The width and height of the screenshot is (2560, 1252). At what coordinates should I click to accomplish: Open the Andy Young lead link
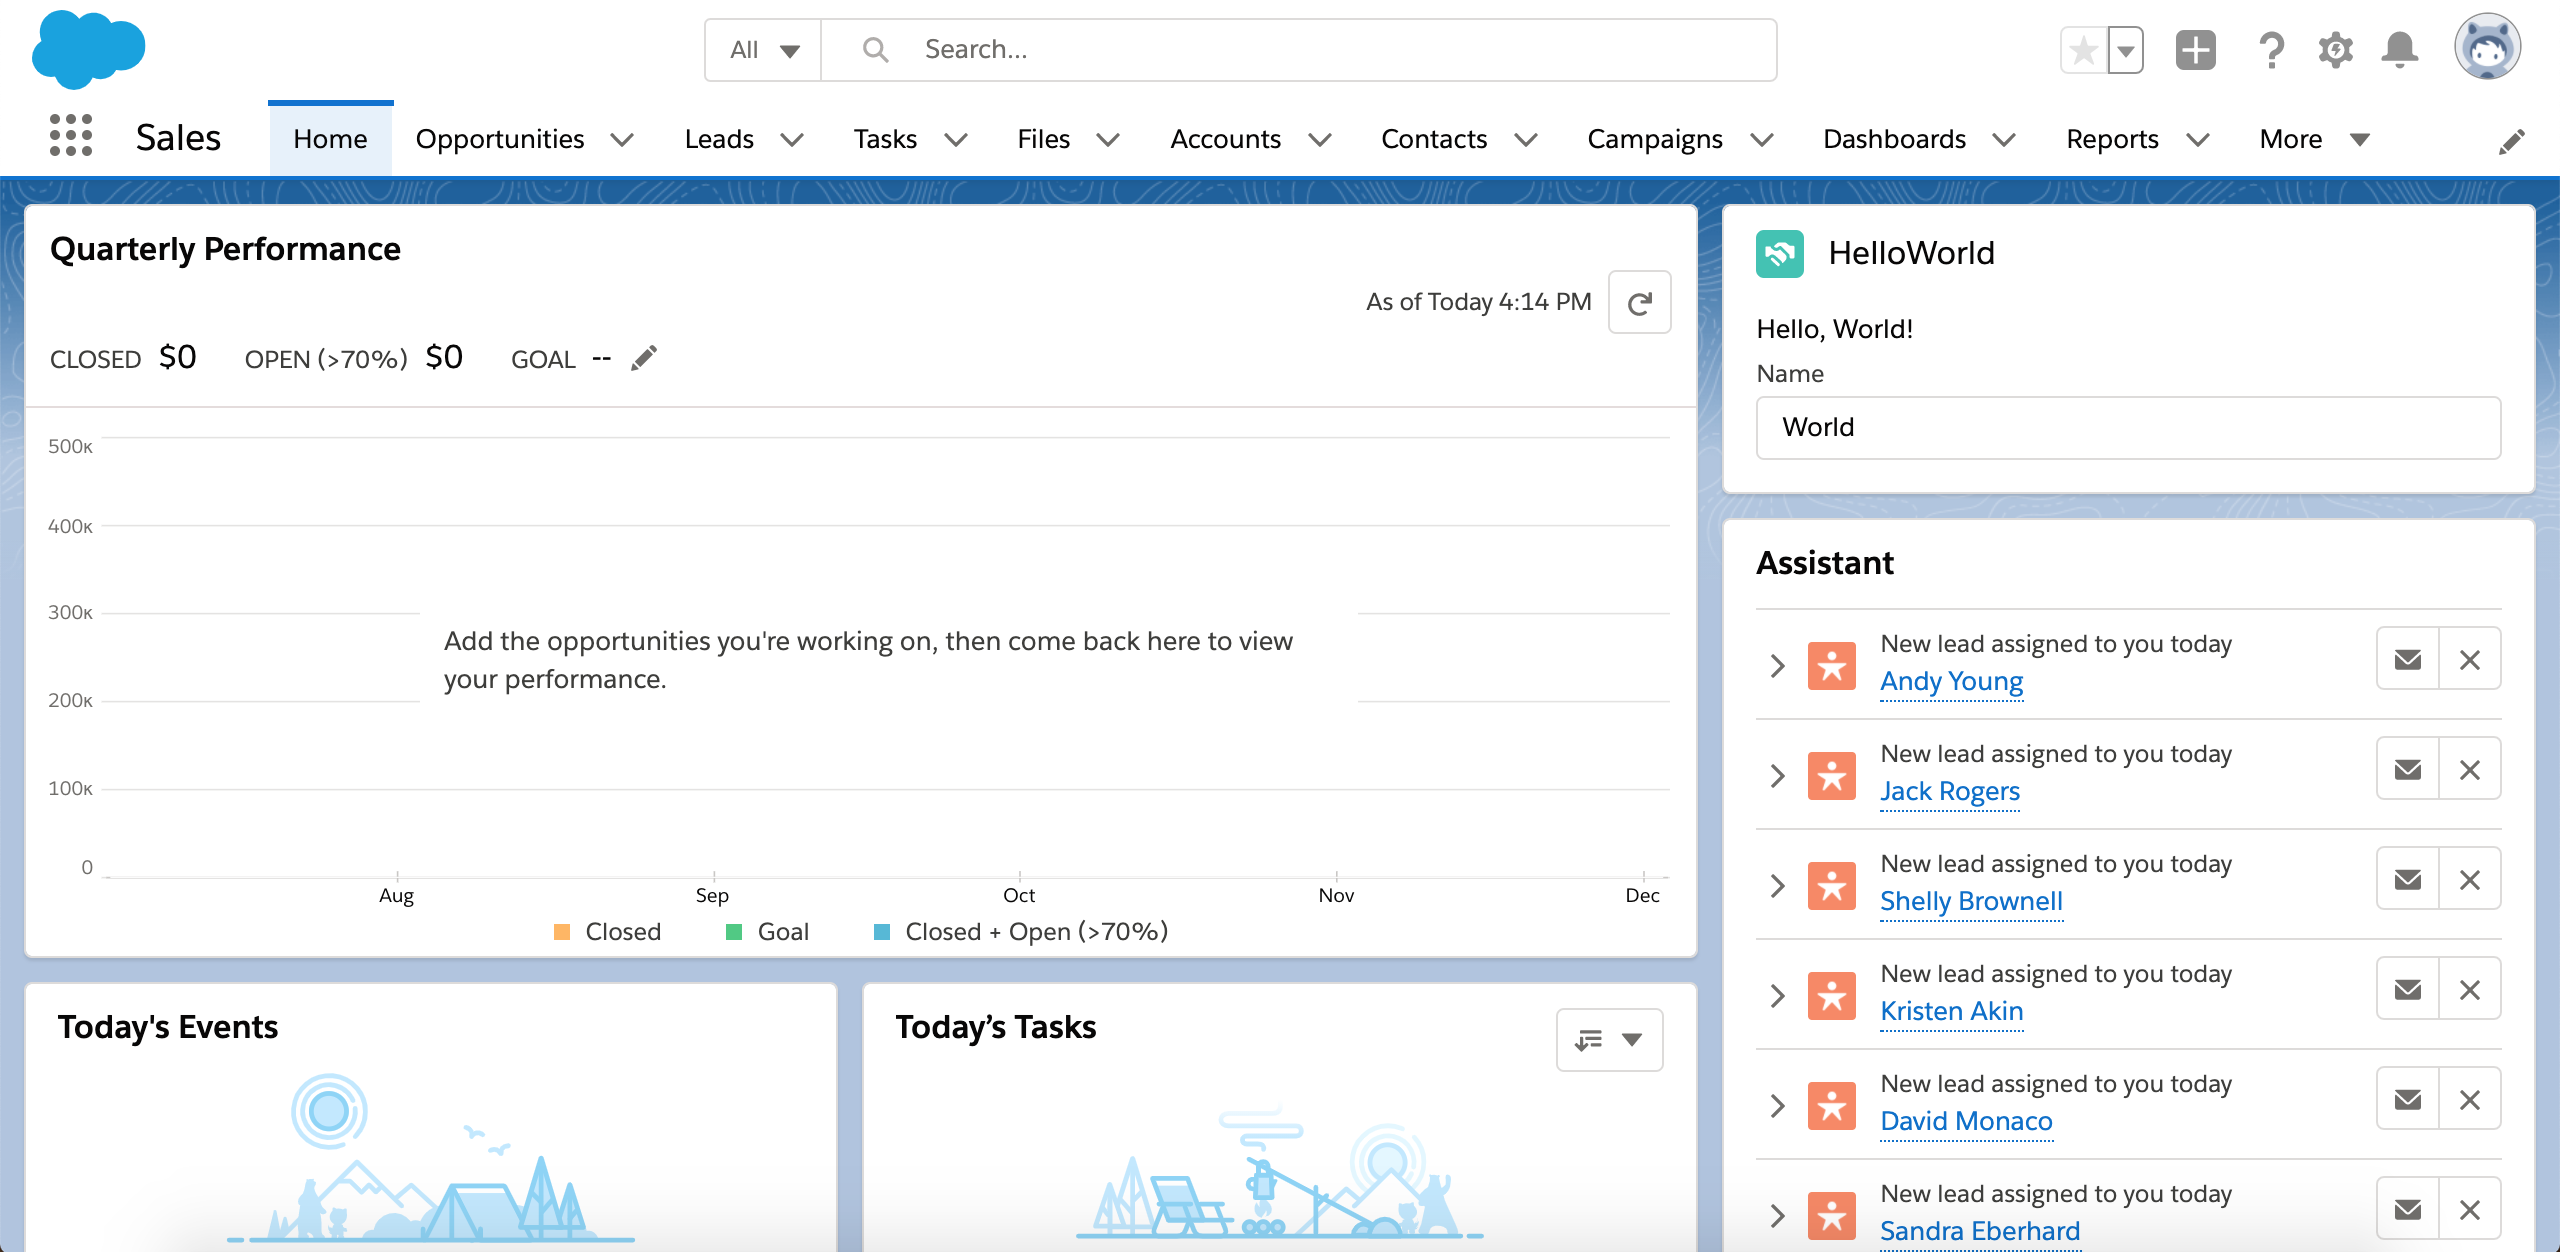click(x=1951, y=681)
